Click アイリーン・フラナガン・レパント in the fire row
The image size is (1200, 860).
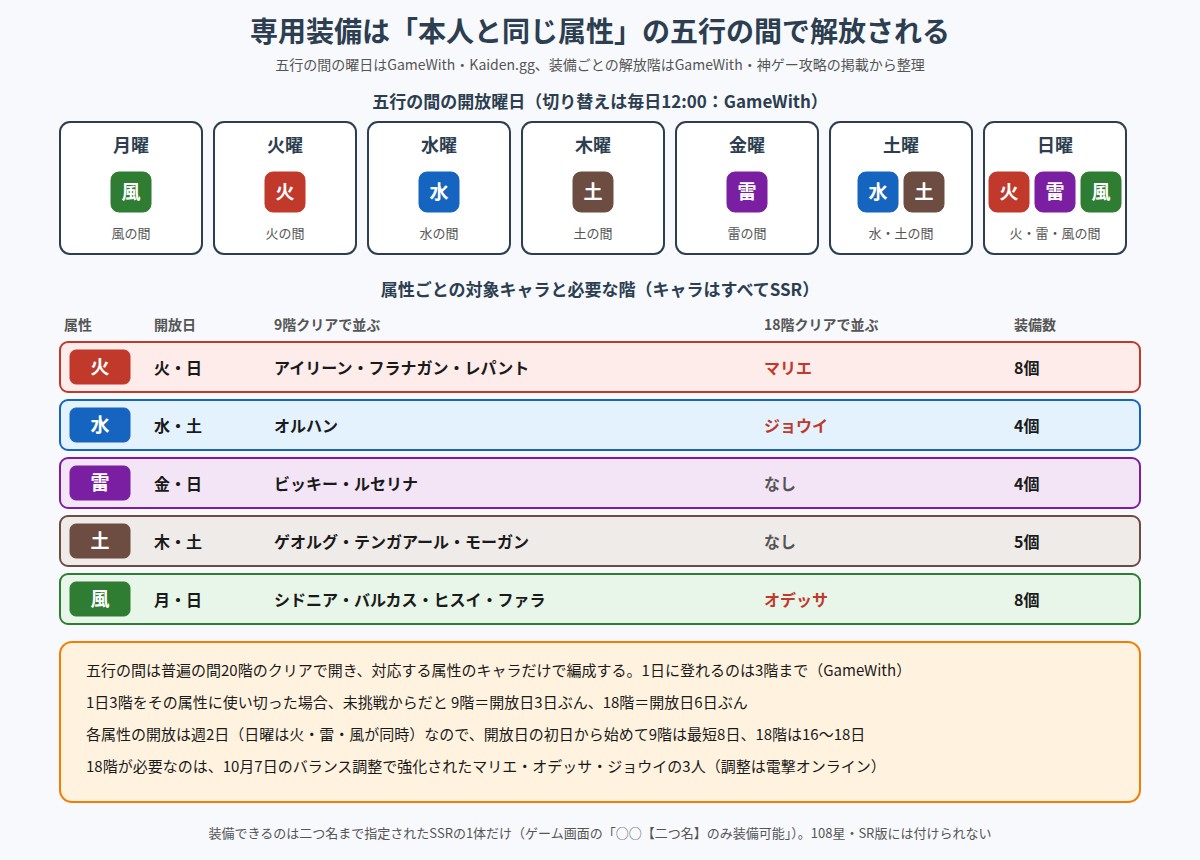click(x=401, y=368)
